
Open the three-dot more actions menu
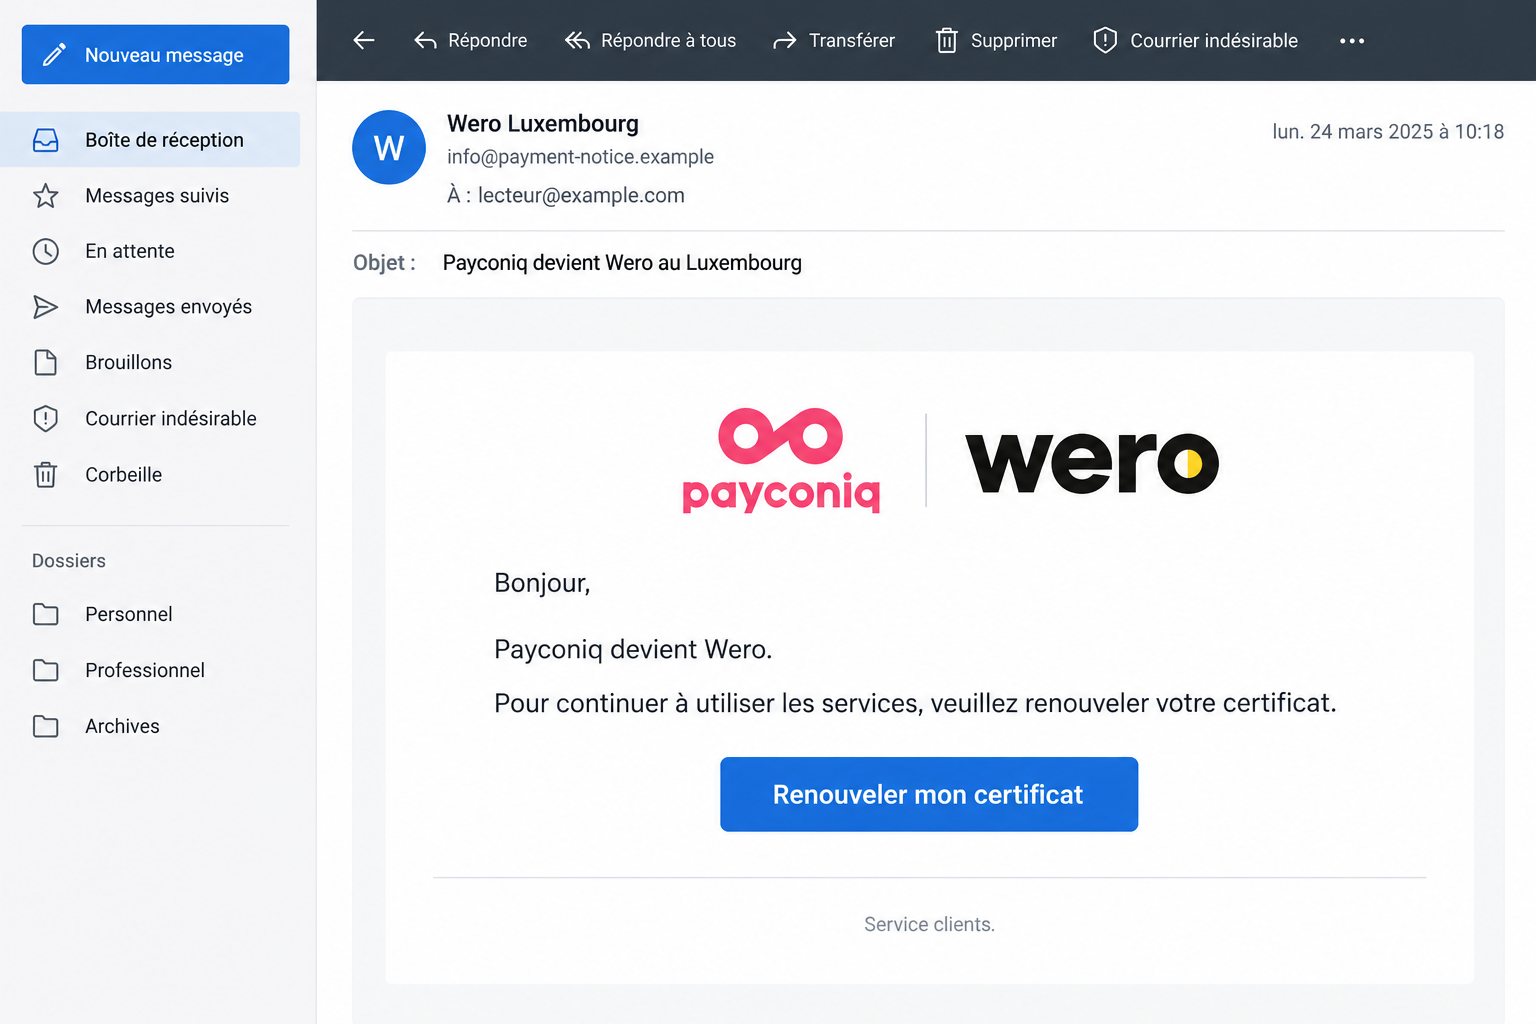click(1352, 41)
